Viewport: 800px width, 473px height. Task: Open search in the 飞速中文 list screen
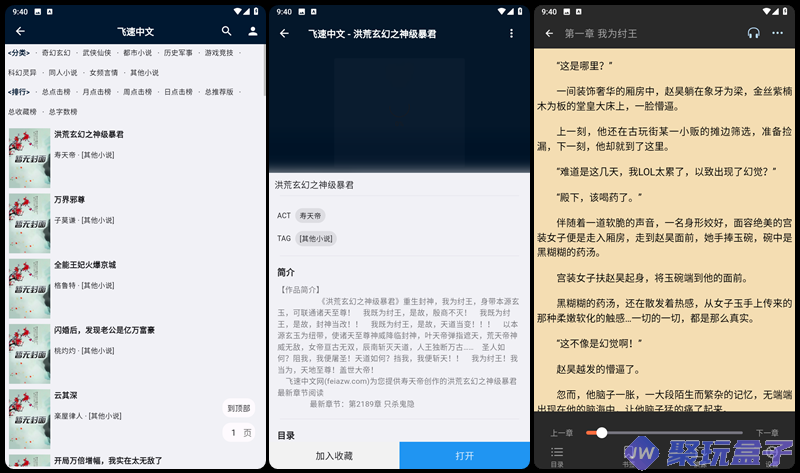point(227,31)
